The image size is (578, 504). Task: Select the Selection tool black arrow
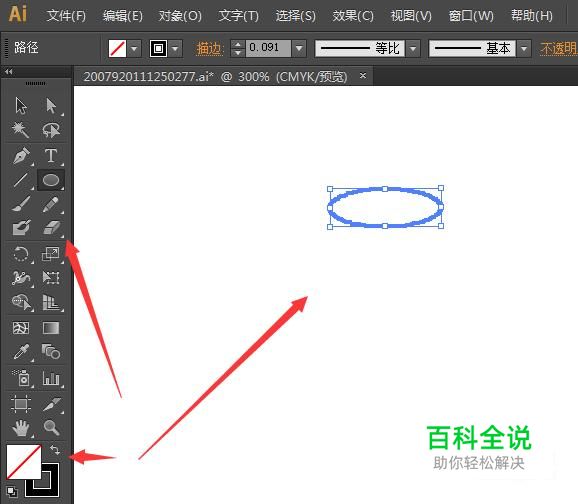[21, 106]
